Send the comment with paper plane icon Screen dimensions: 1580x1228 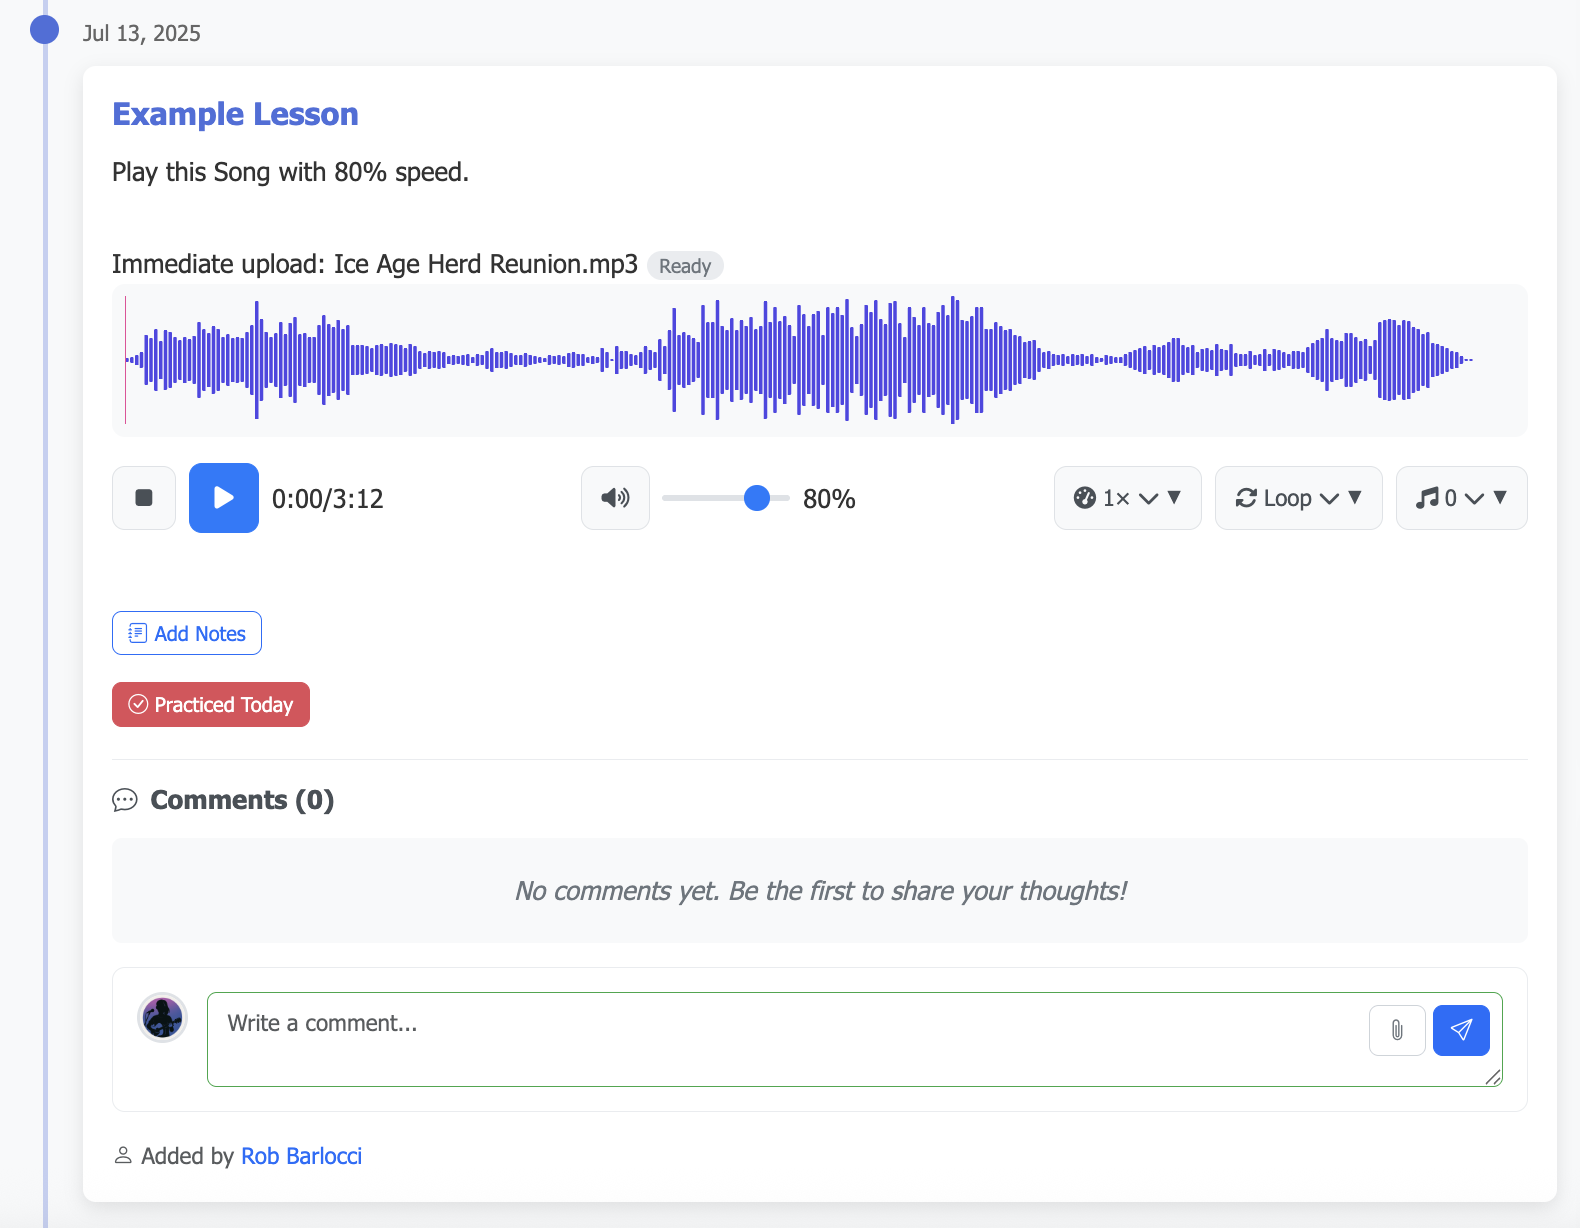pyautogui.click(x=1461, y=1030)
